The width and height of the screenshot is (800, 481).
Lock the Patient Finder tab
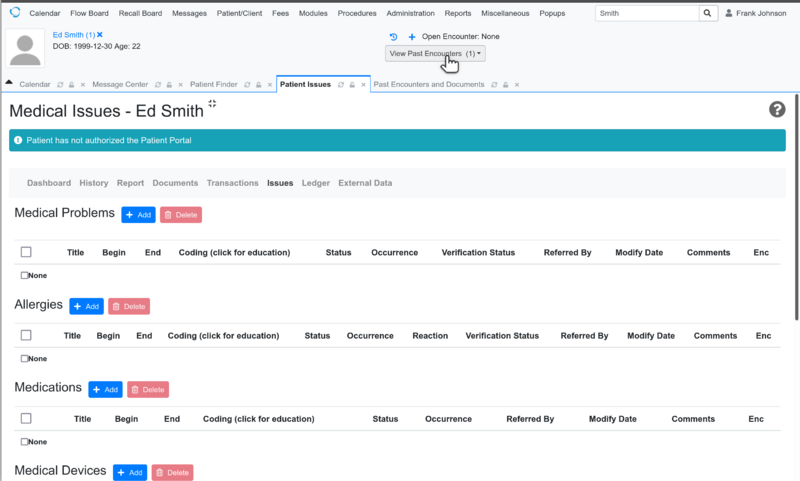259,85
